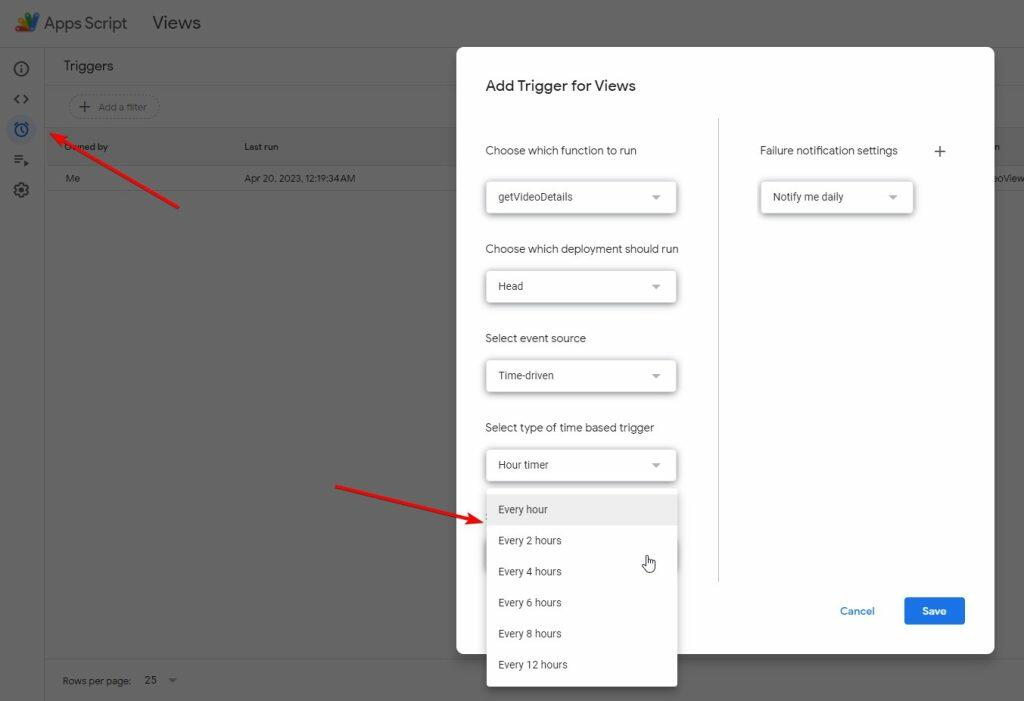Add a failure notification with plus icon
This screenshot has height=701, width=1024.
(x=940, y=151)
